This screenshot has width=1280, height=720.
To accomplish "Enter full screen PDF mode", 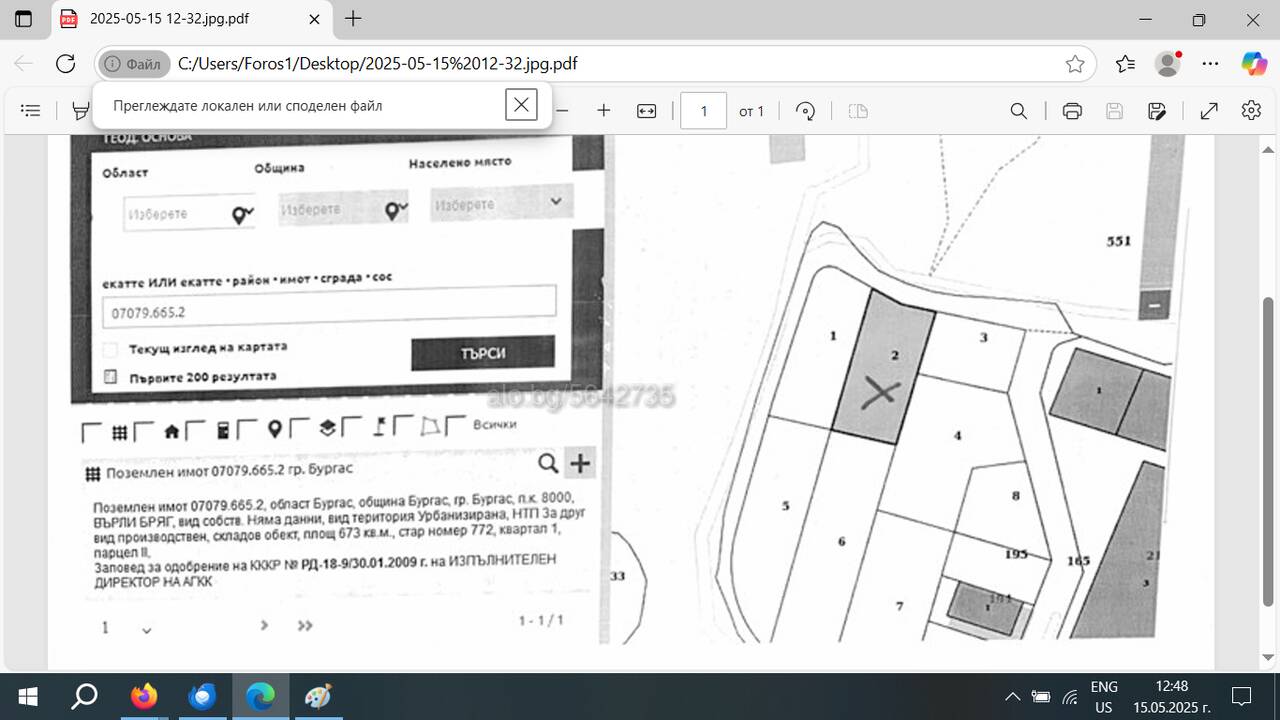I will [x=1209, y=111].
